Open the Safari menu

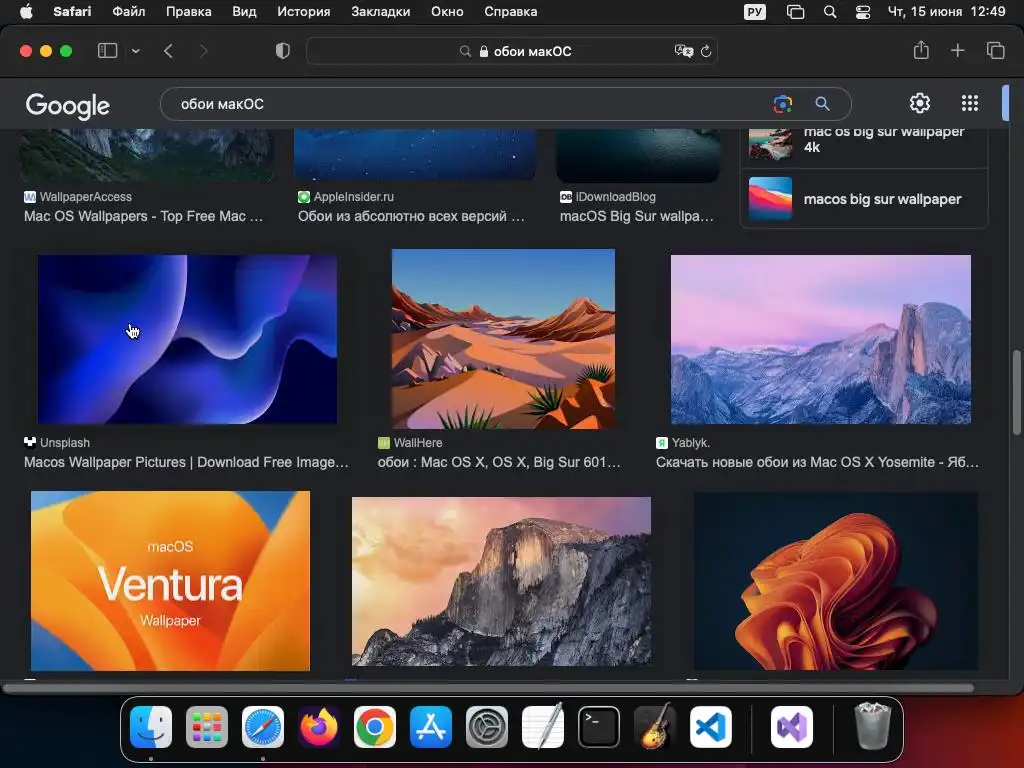click(x=72, y=12)
